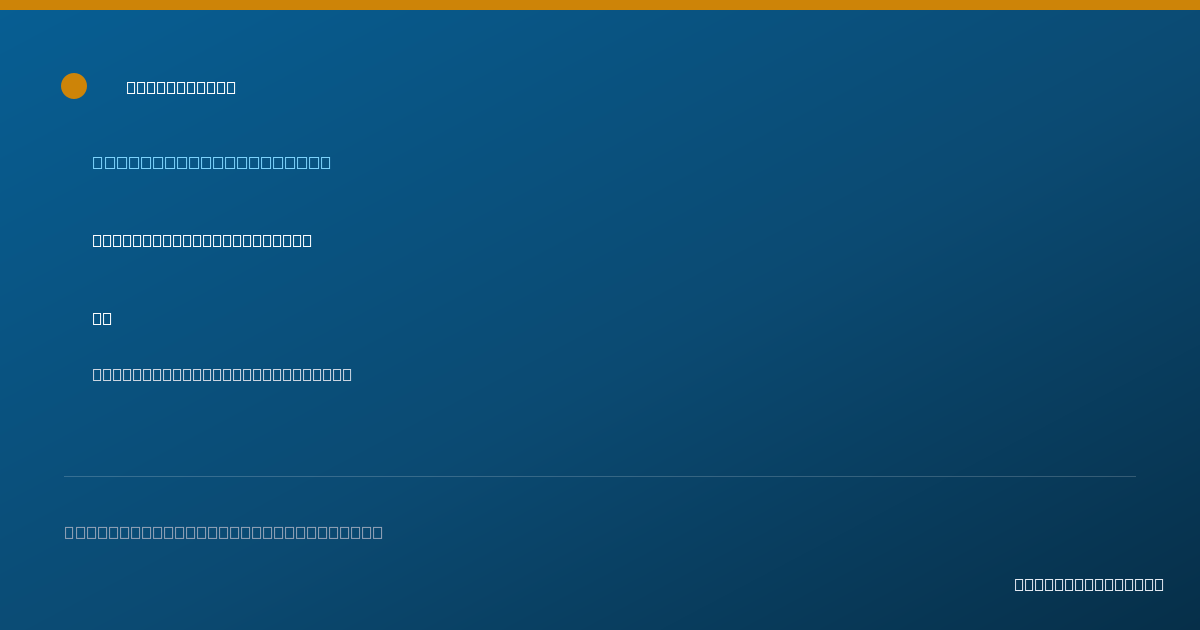The image size is (1200, 630).
Task: Click the small white text at bottom right
Action: (x=1089, y=584)
